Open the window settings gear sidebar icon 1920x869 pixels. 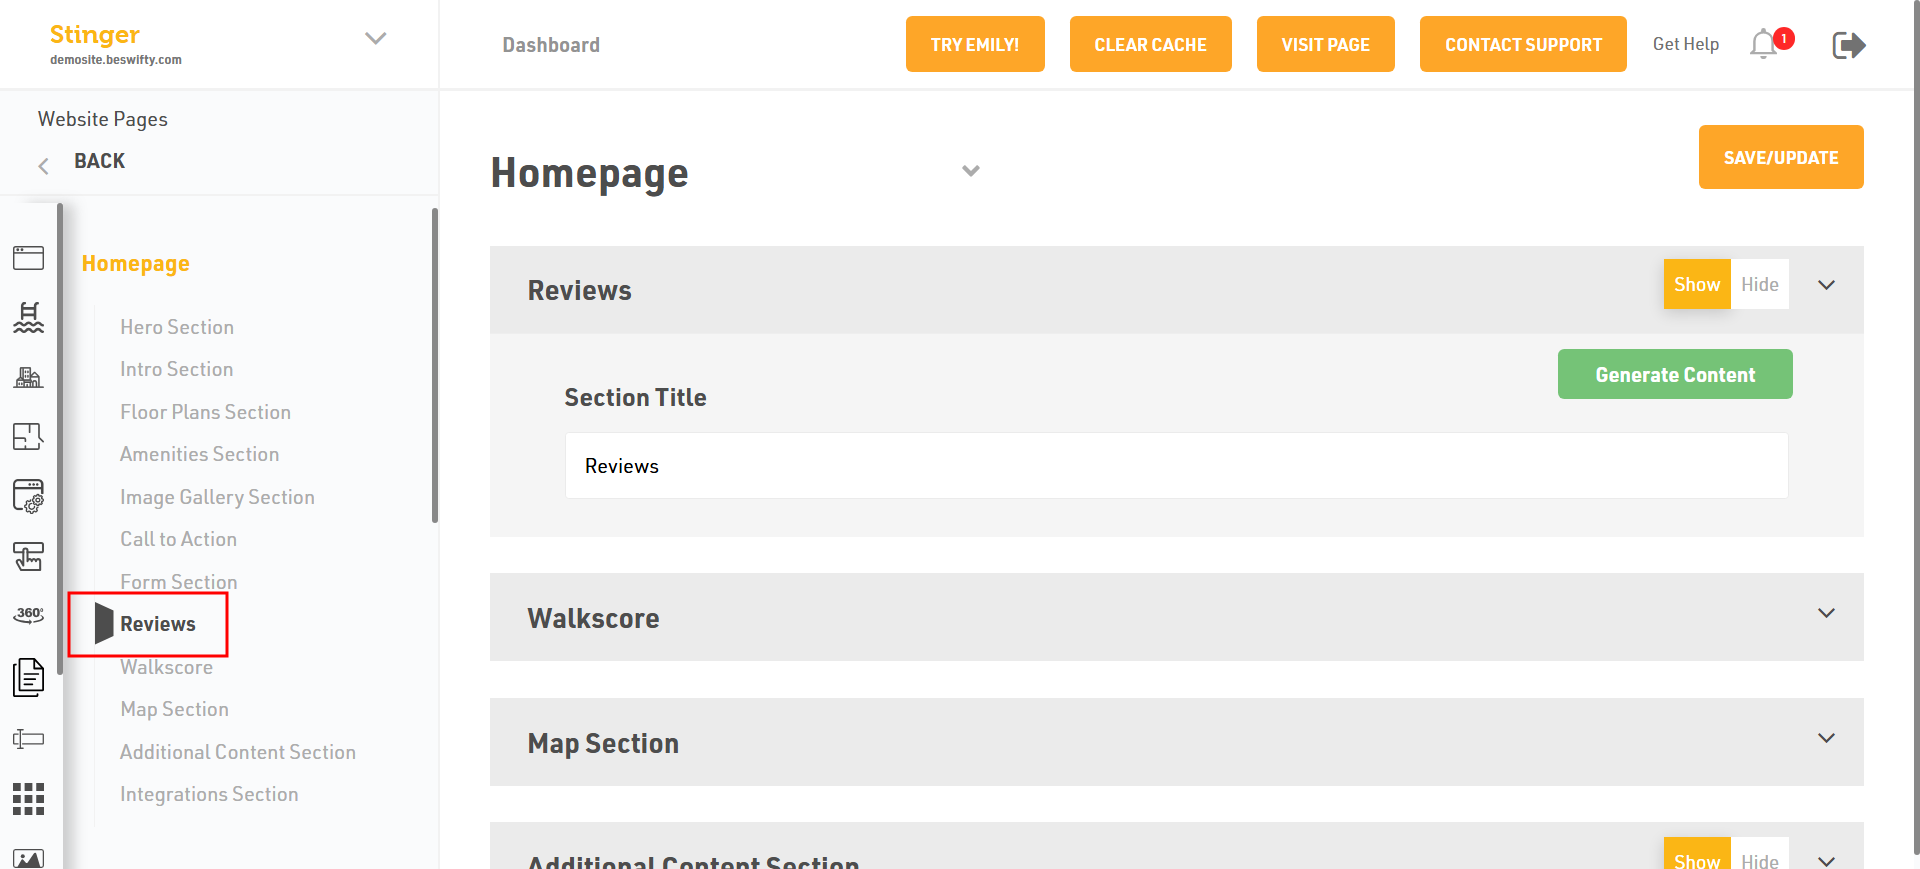tap(28, 496)
